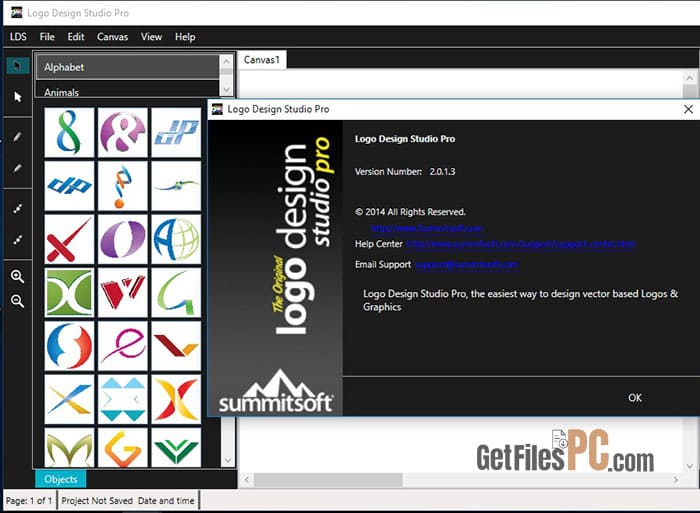Open the Help menu

185,37
